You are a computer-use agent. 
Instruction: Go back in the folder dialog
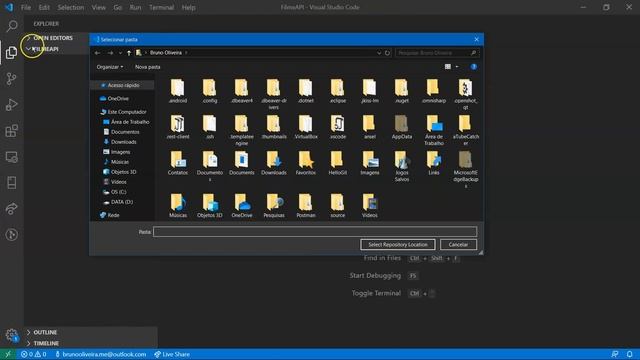click(x=97, y=53)
